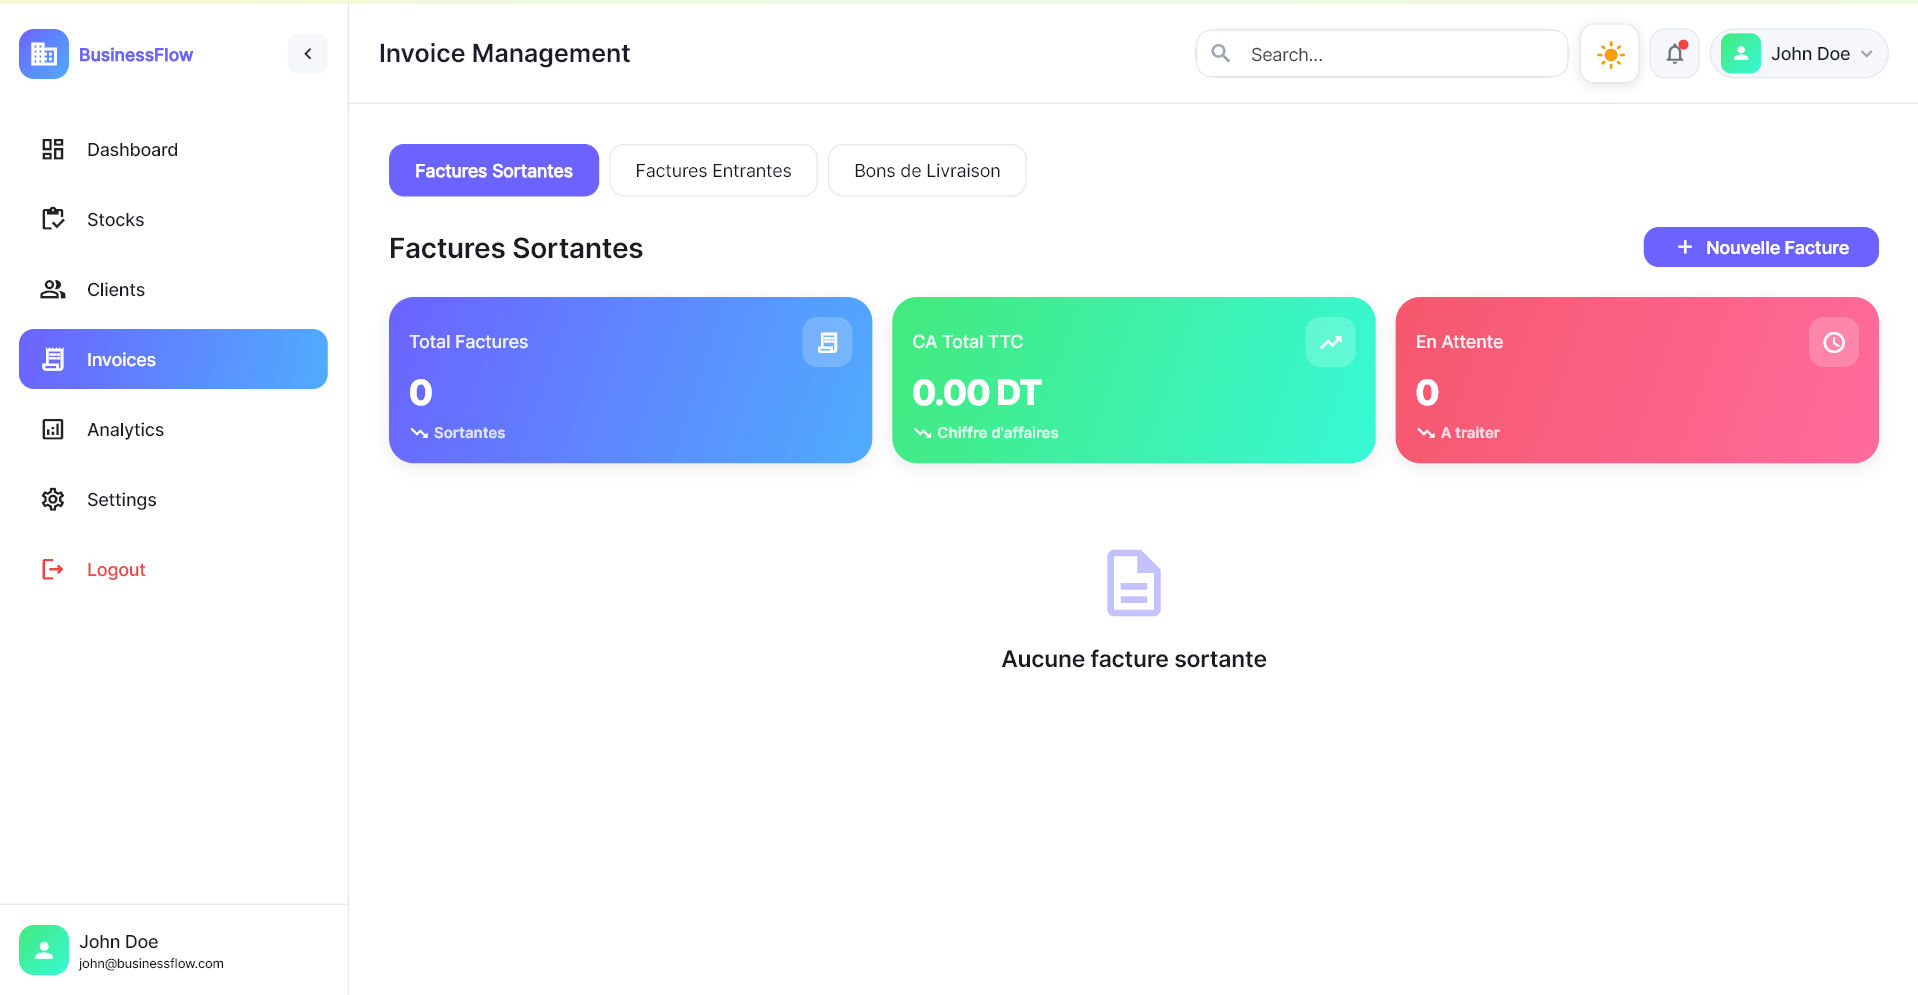Click the search magnifier icon
Viewport: 1918px width, 995px height.
[x=1220, y=53]
